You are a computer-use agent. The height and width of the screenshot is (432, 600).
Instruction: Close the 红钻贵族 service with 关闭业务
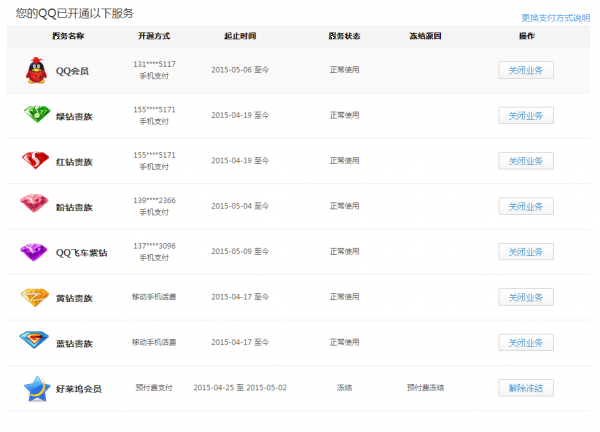click(526, 161)
